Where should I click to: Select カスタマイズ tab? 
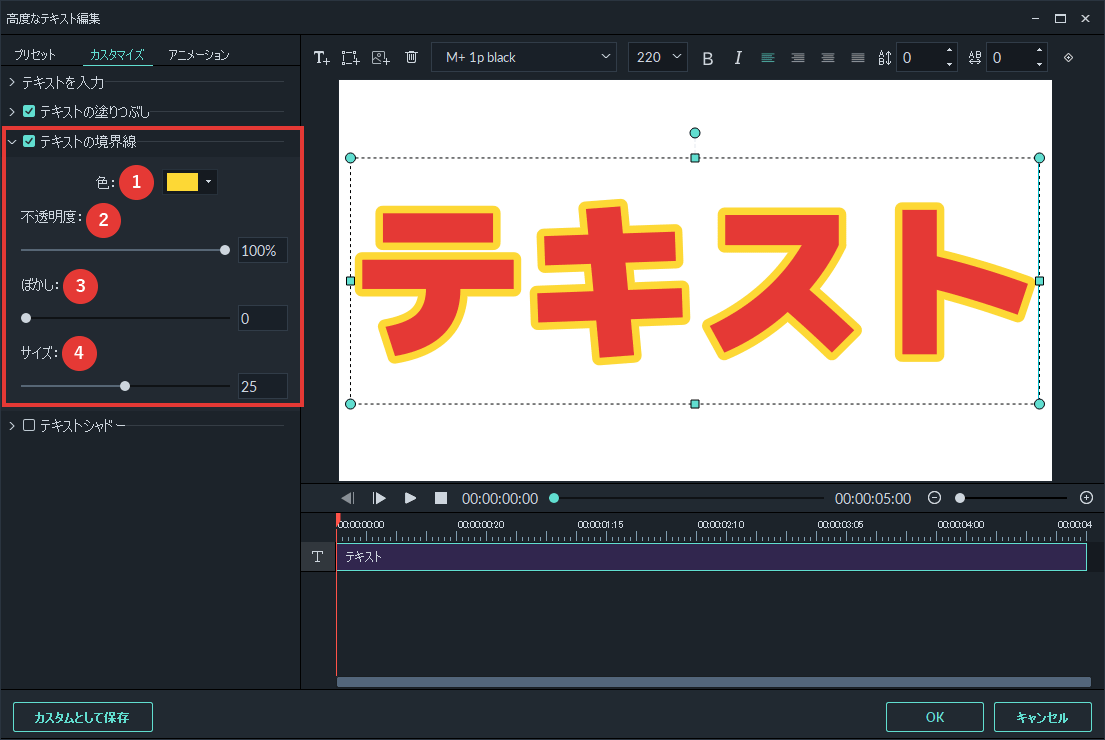tap(117, 54)
